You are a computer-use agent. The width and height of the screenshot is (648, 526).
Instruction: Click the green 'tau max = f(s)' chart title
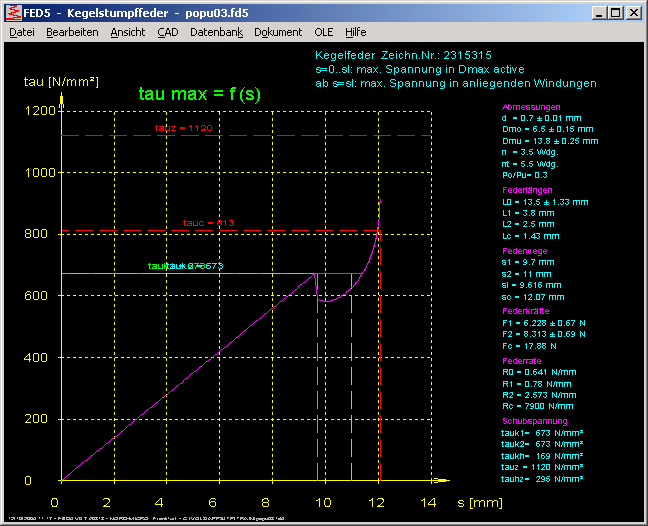click(x=199, y=93)
